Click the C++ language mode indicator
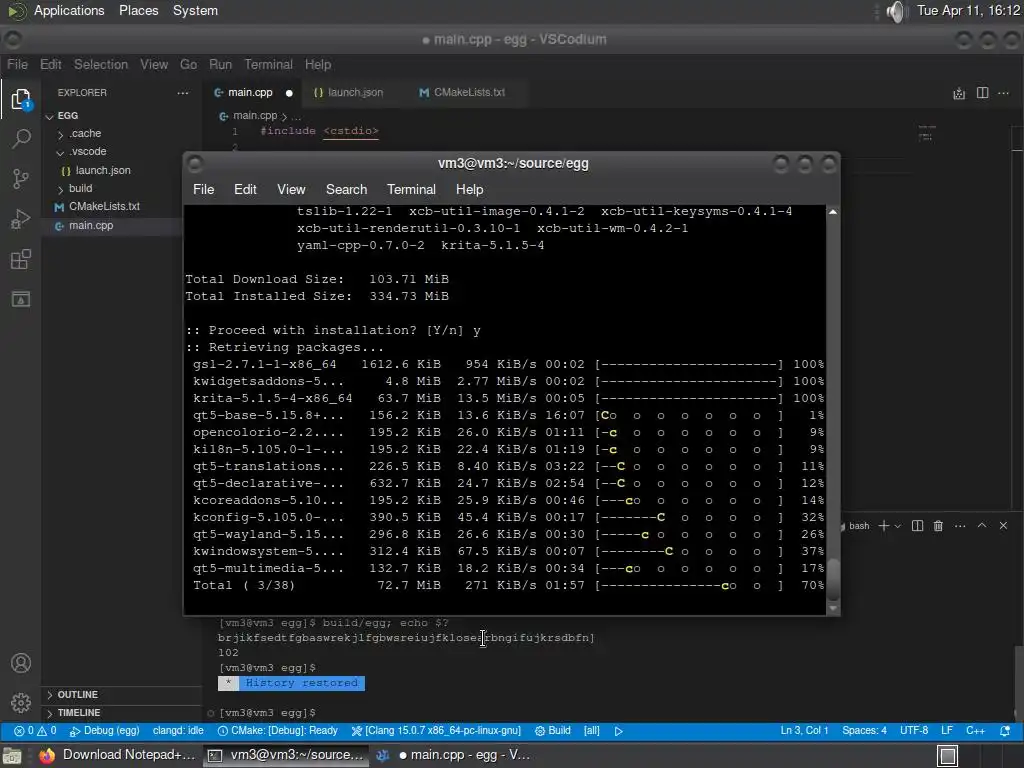The image size is (1024, 768). pyautogui.click(x=975, y=731)
